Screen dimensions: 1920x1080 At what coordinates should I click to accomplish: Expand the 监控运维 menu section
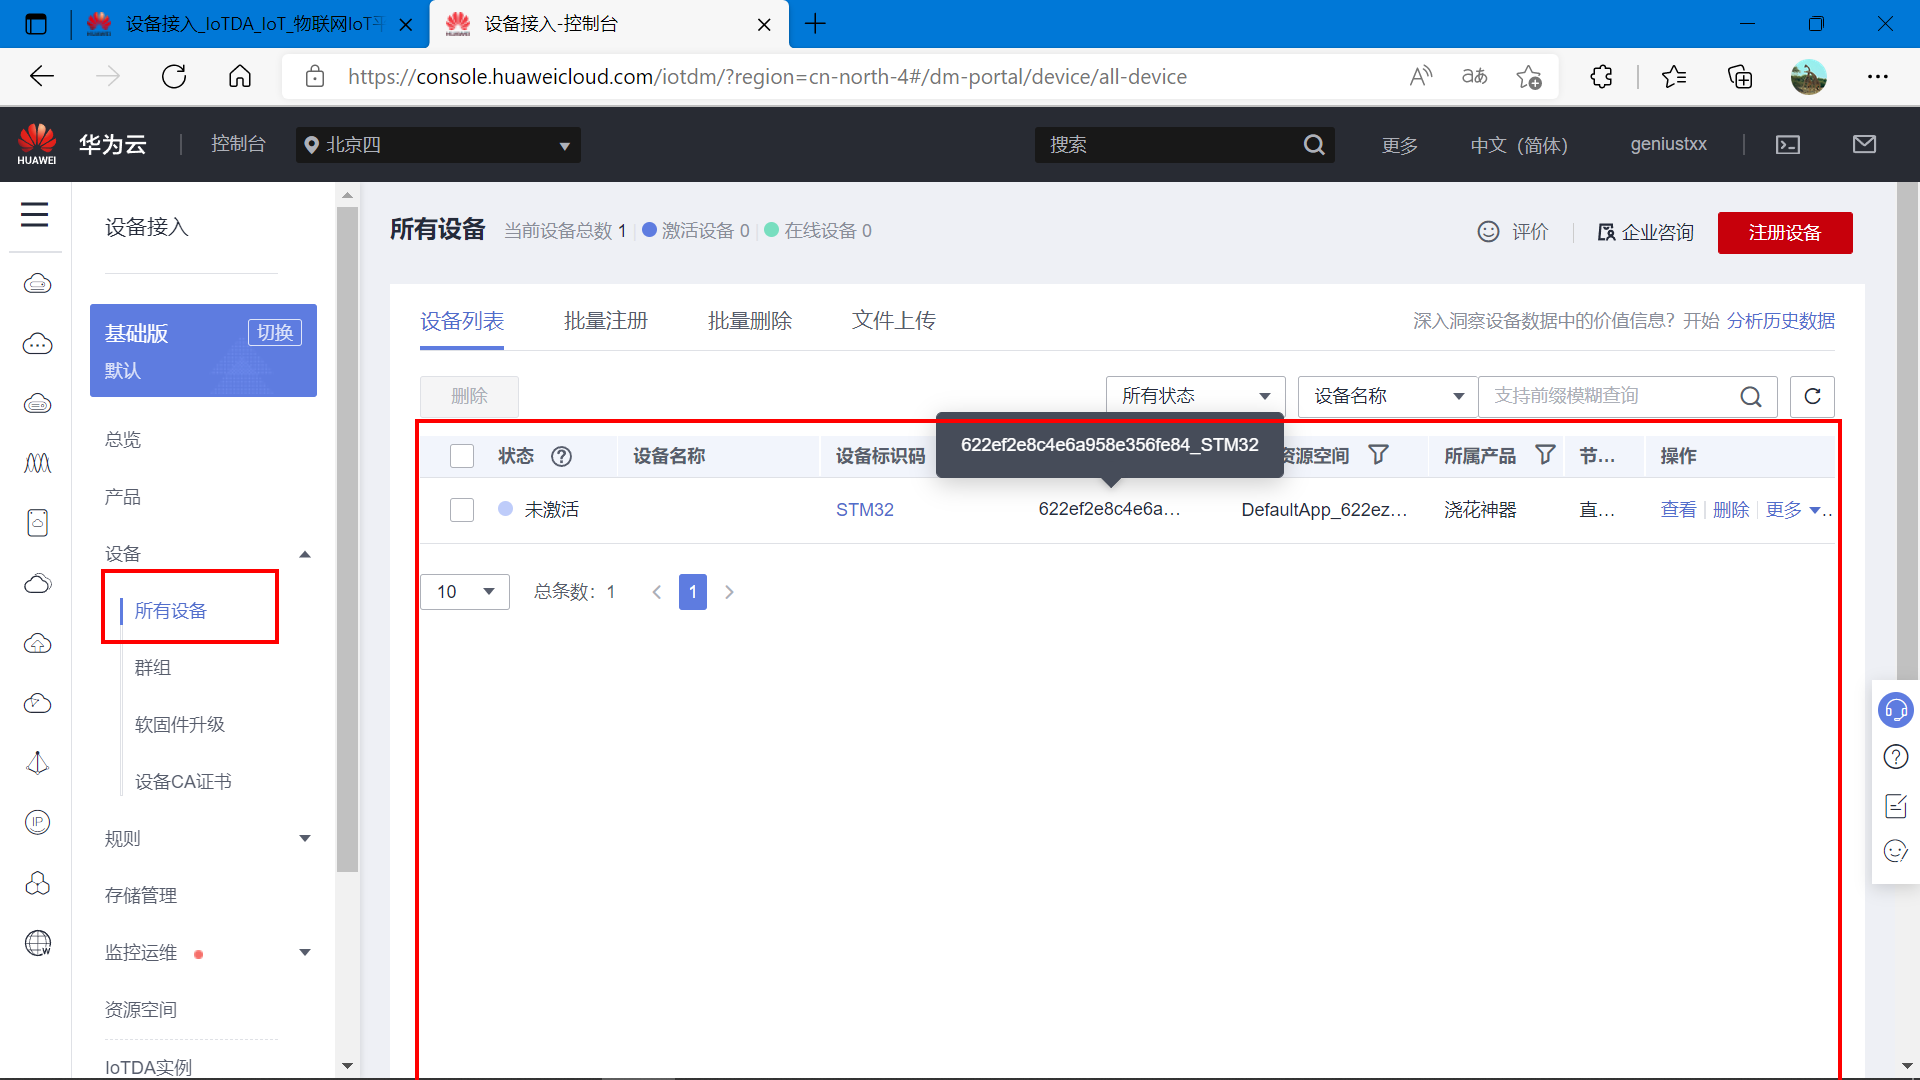[305, 953]
